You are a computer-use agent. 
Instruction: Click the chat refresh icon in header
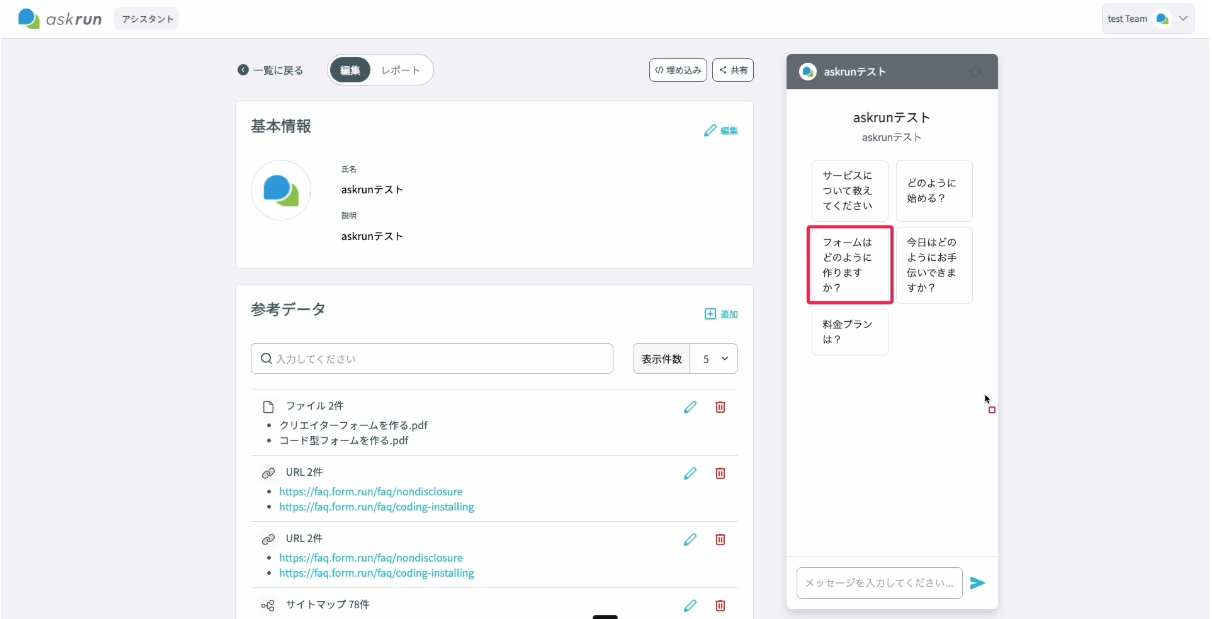[976, 72]
